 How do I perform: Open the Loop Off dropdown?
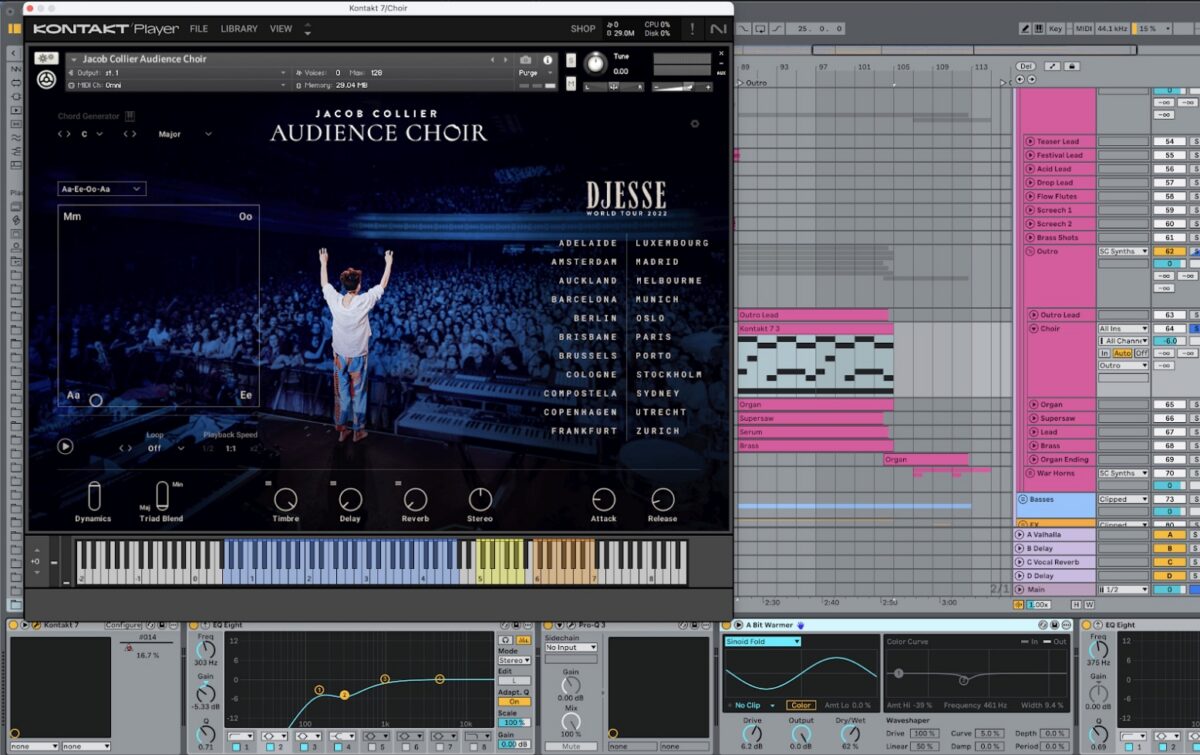[165, 449]
